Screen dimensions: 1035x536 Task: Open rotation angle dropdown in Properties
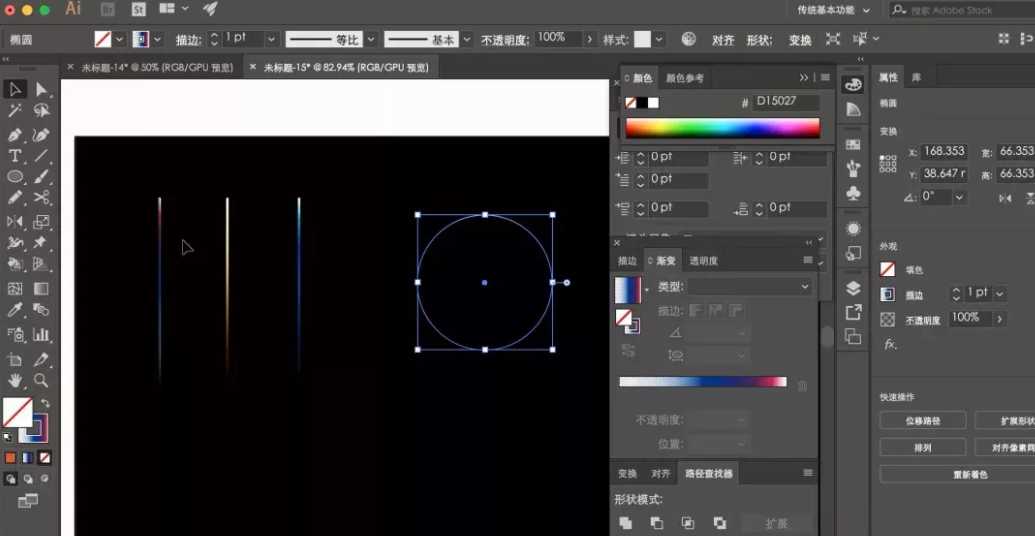pos(959,197)
